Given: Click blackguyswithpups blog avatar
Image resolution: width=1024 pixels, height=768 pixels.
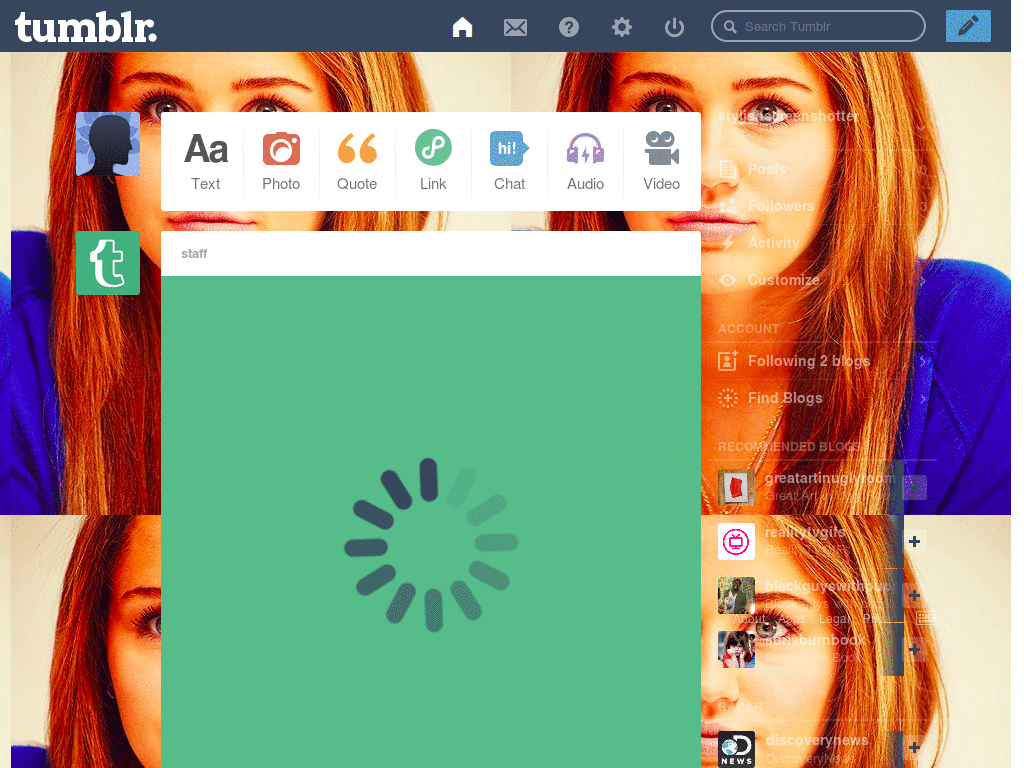Looking at the screenshot, I should (x=736, y=596).
